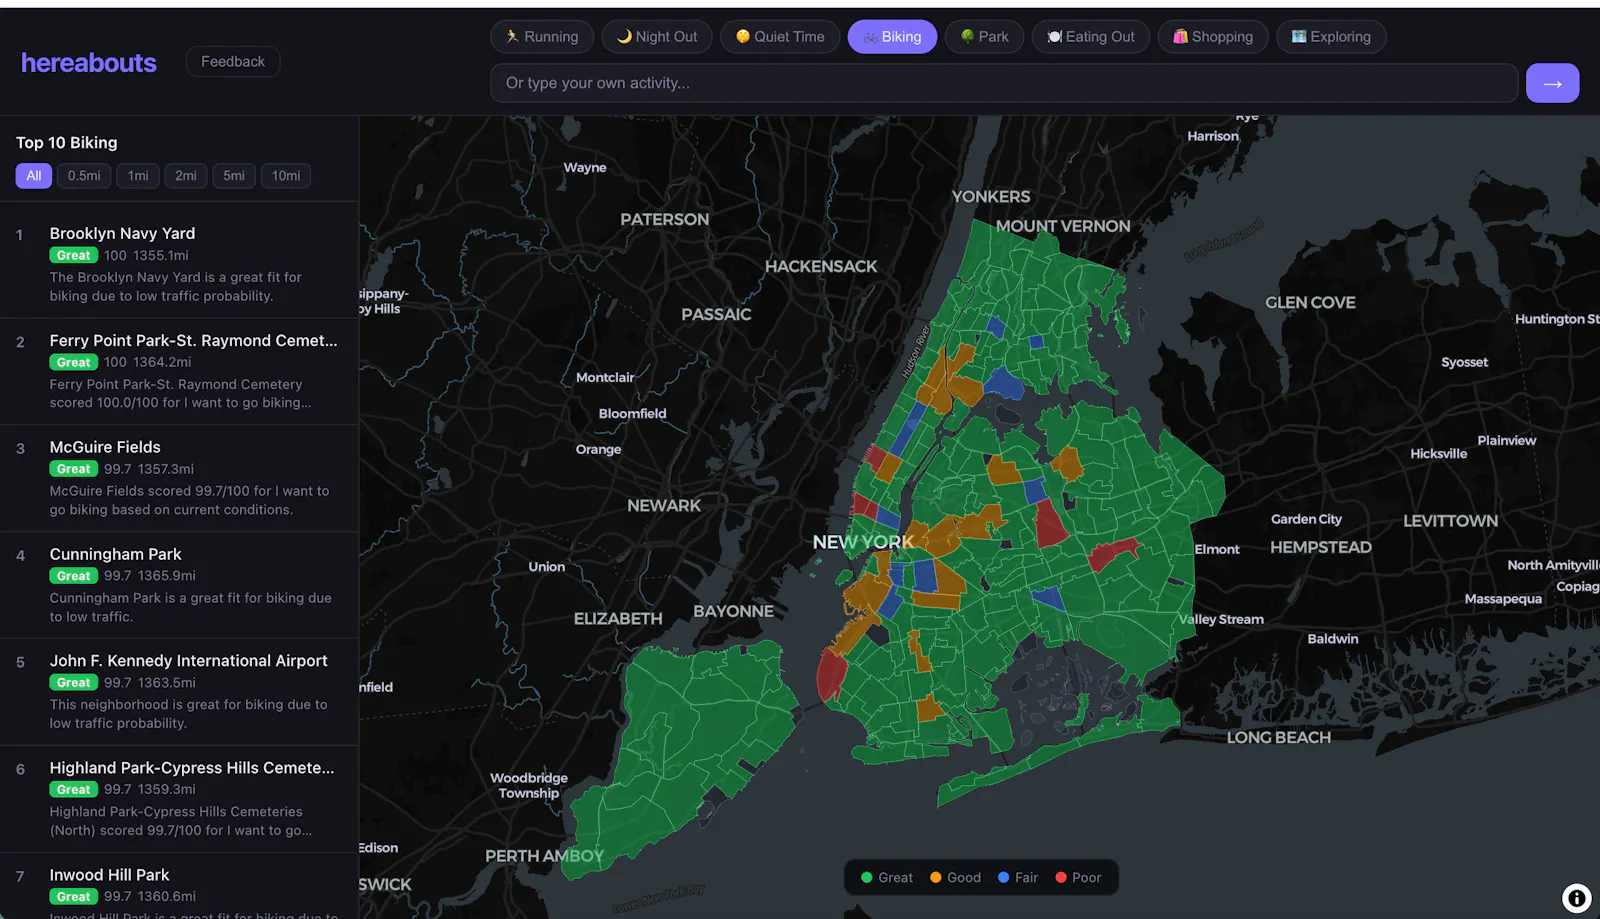This screenshot has height=919, width=1600.
Task: Click the HEMPSTEAD label on the map
Action: [1321, 548]
